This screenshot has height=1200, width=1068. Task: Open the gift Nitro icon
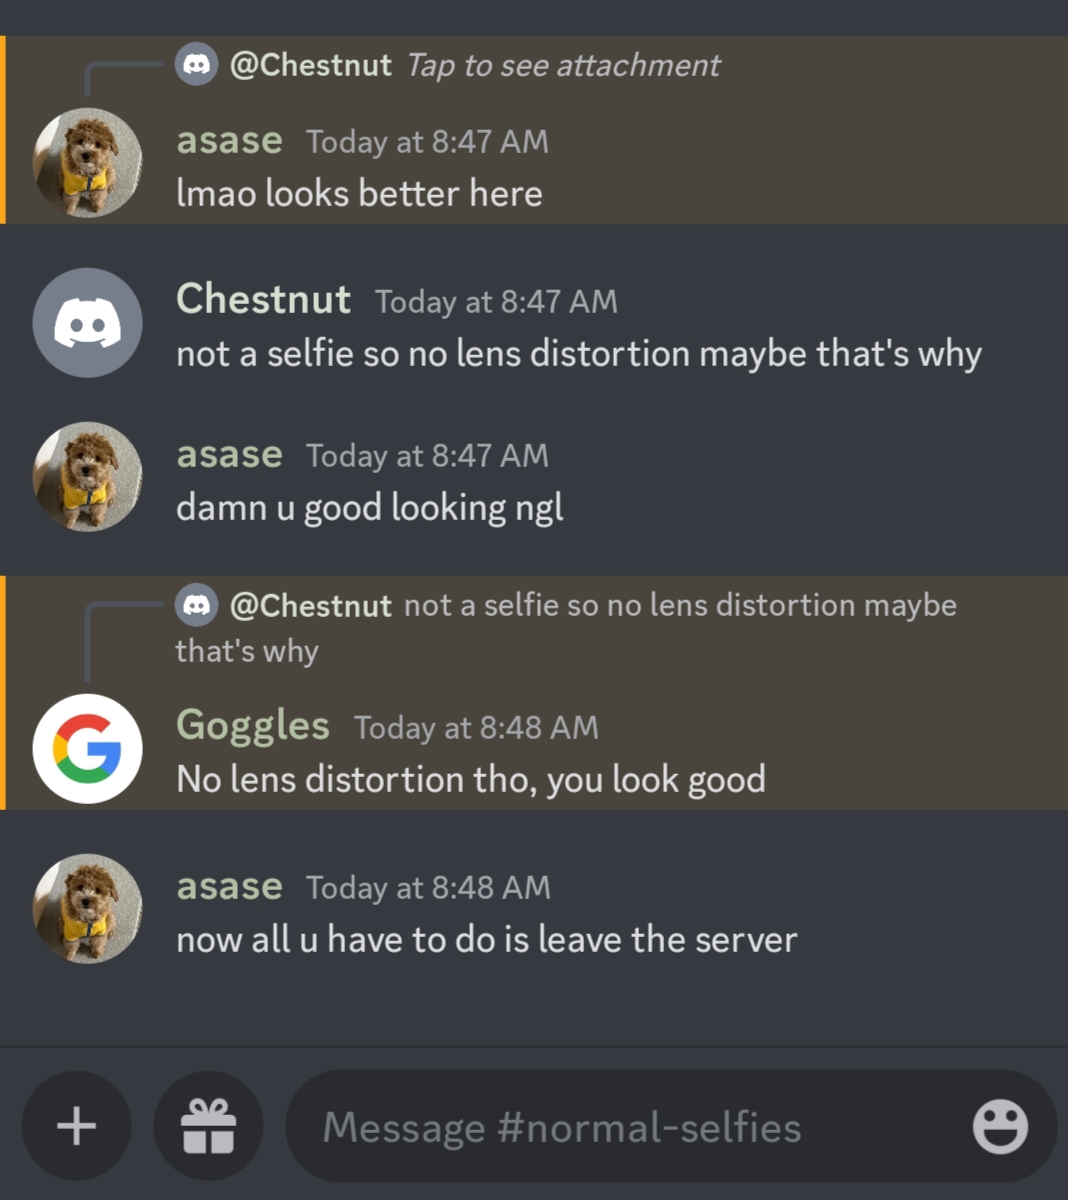coord(208,1126)
